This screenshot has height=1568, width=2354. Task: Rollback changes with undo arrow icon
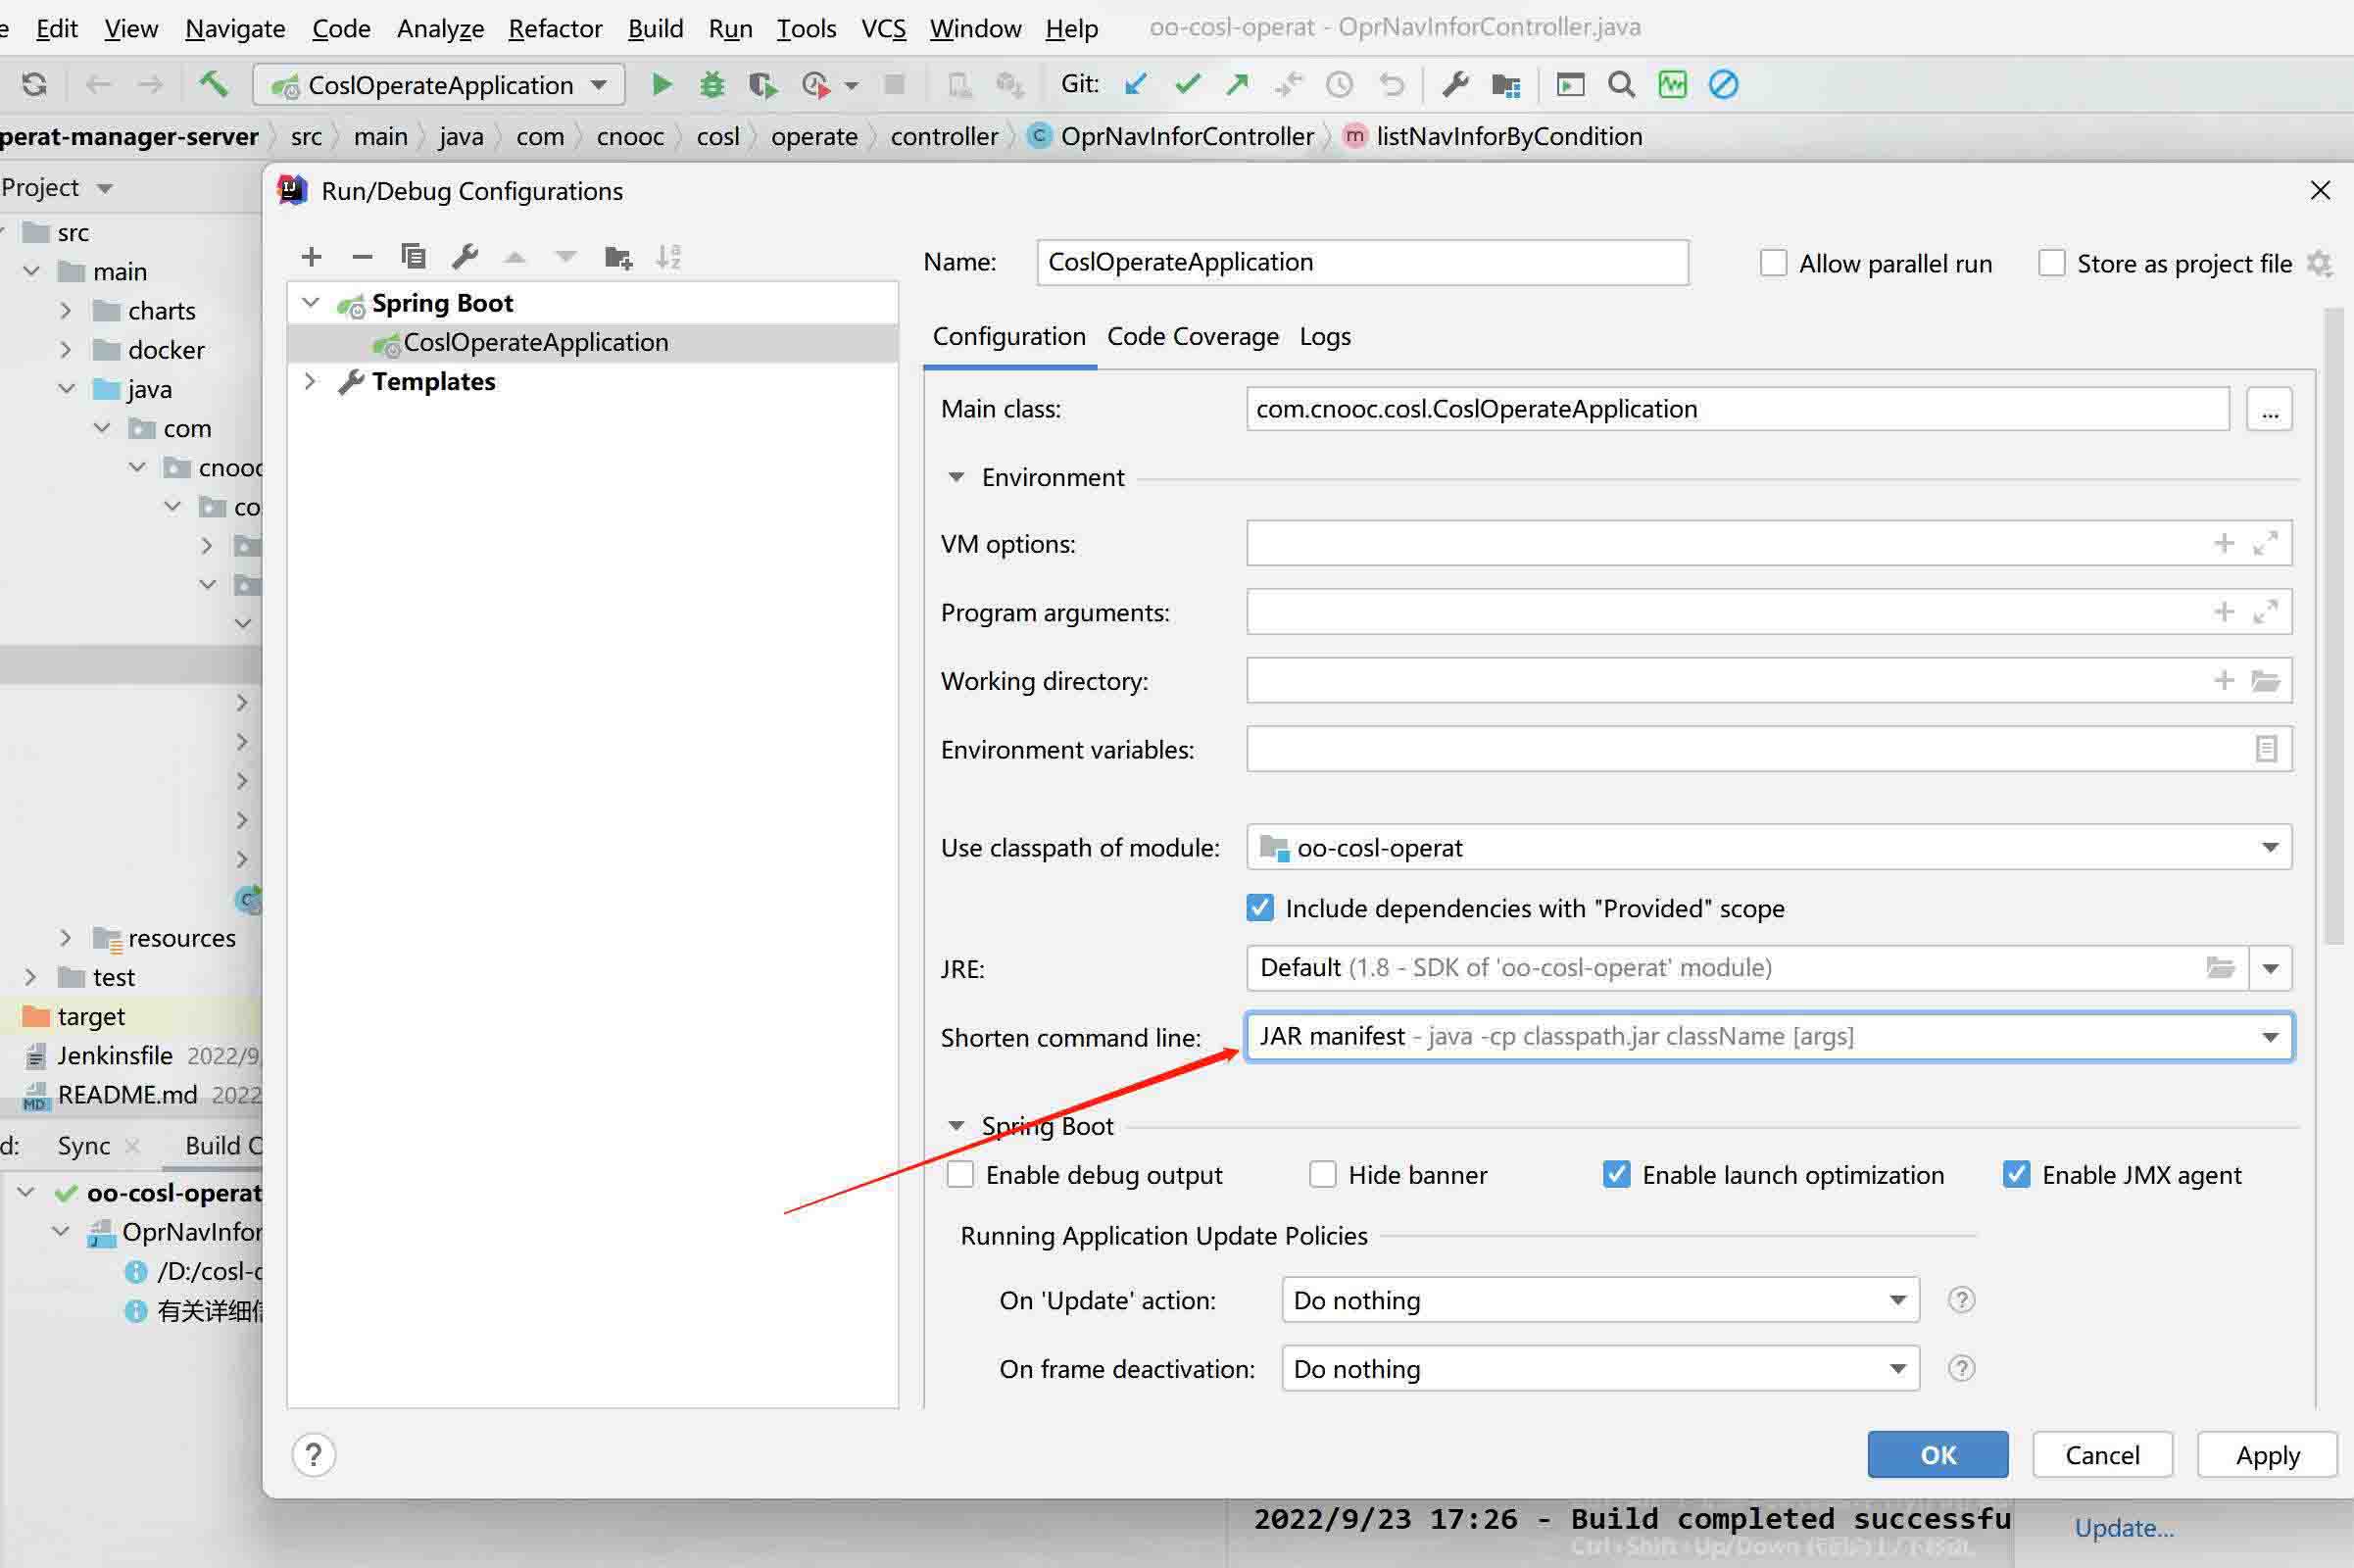pos(1392,85)
